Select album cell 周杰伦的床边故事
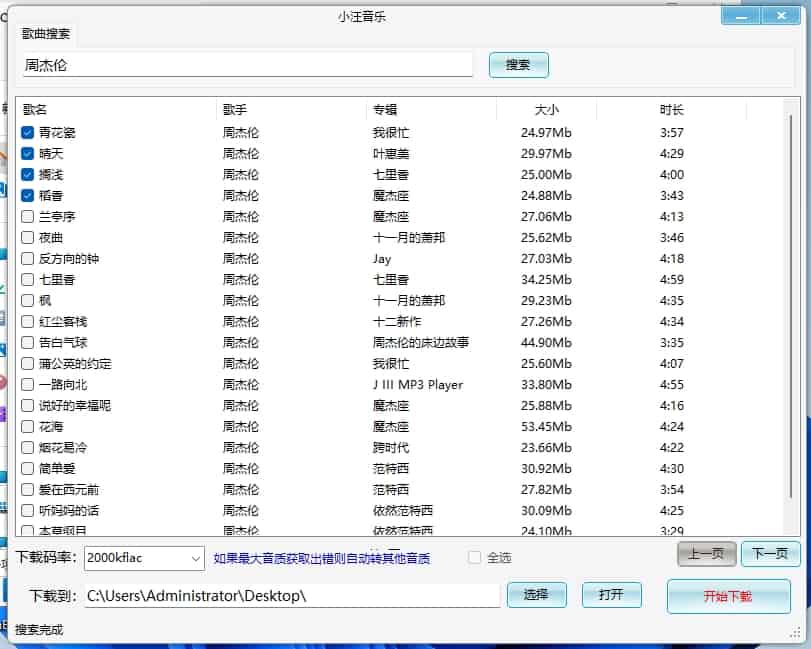This screenshot has width=811, height=649. tap(420, 342)
